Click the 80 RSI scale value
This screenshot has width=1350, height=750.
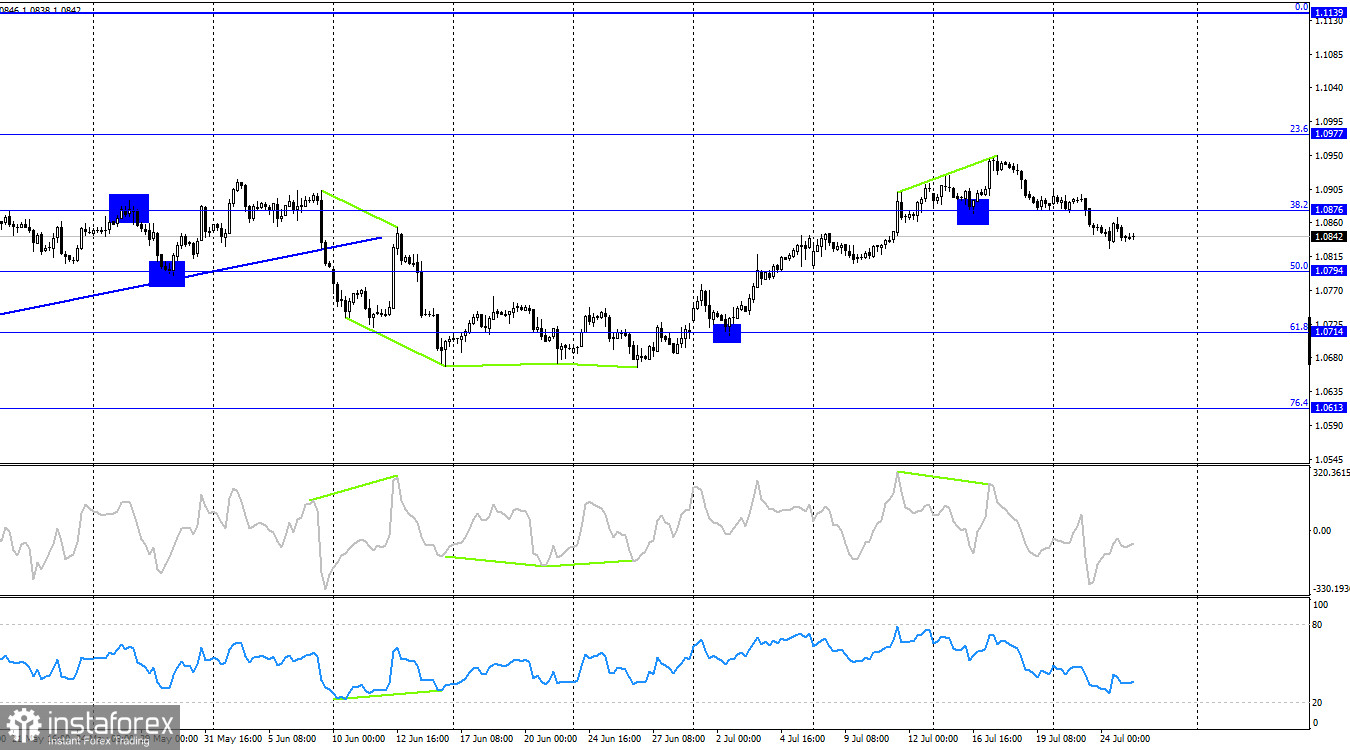click(1318, 625)
